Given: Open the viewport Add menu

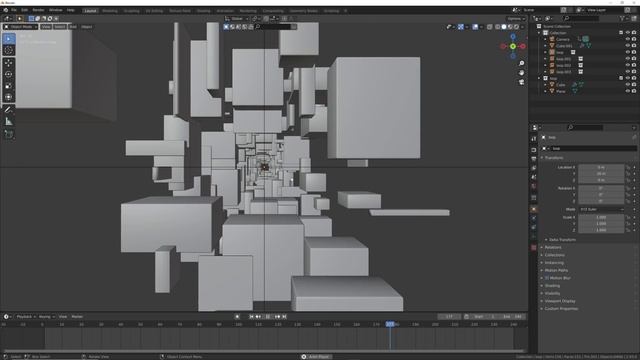Looking at the screenshot, I should 73,27.
